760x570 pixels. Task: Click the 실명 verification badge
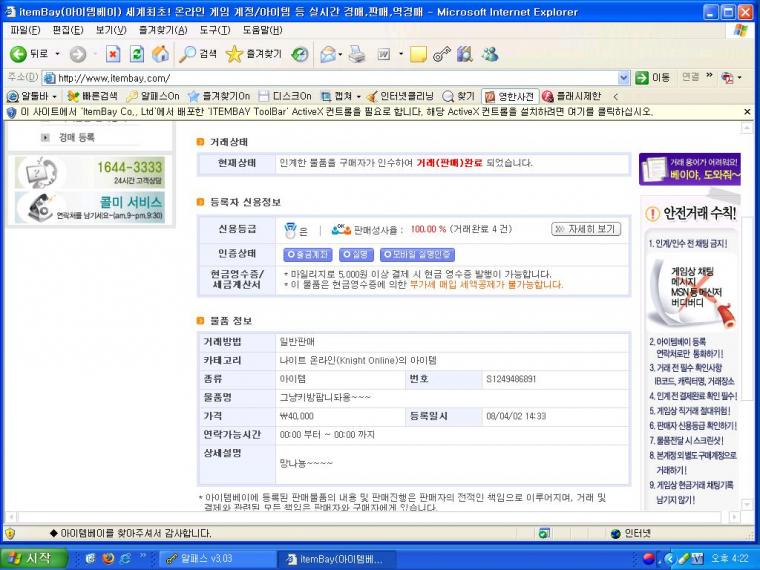pyautogui.click(x=356, y=254)
